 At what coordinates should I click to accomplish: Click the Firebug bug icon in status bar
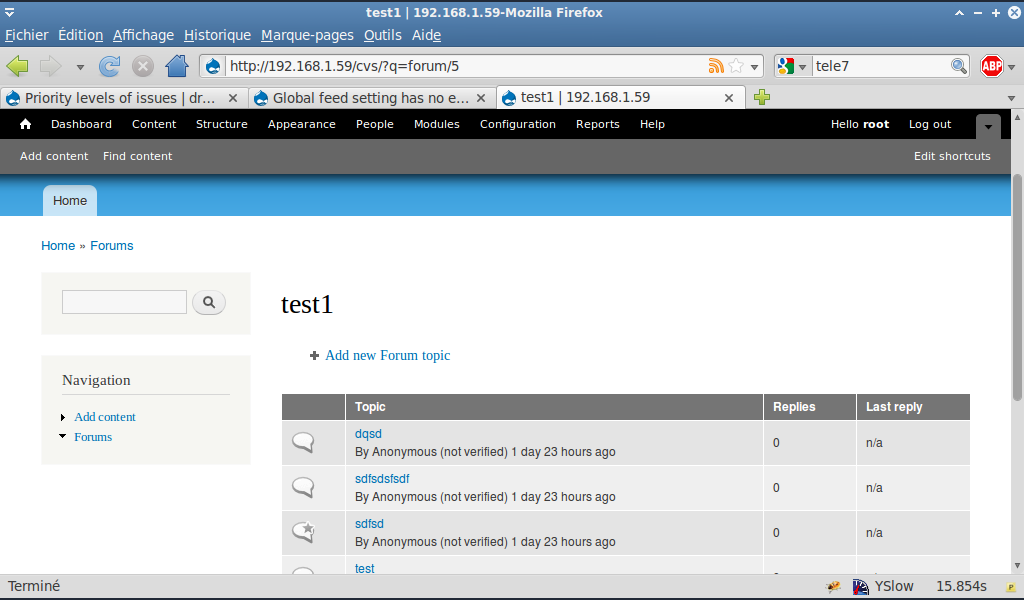pos(833,586)
